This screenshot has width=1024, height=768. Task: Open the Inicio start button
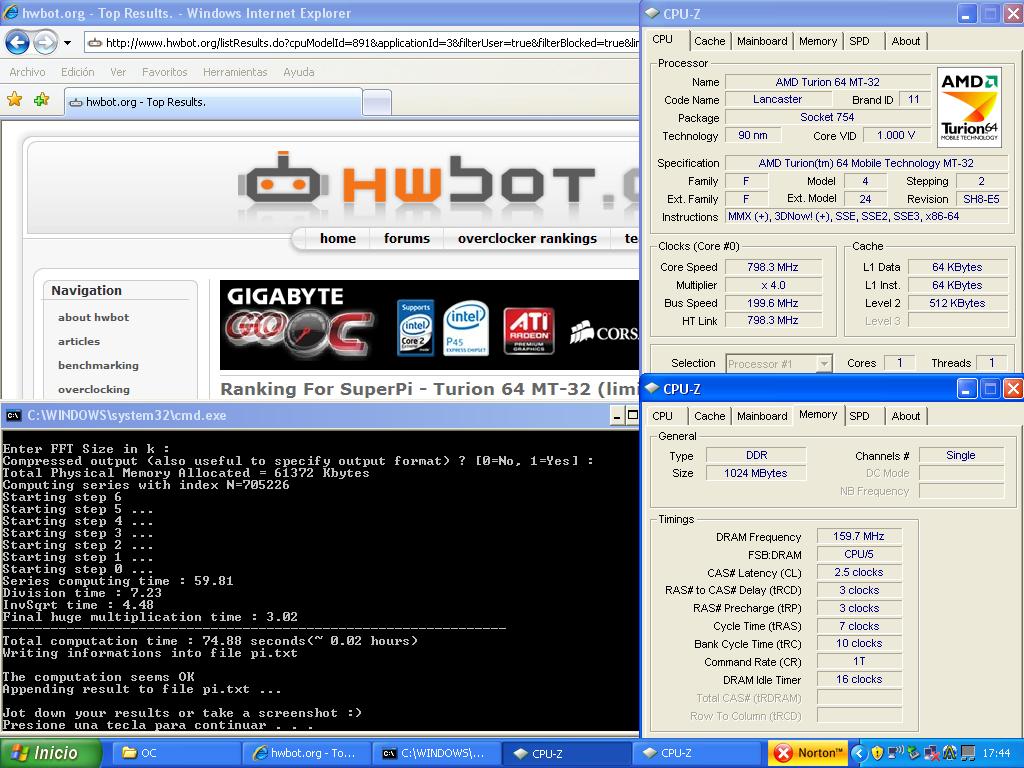click(50, 753)
